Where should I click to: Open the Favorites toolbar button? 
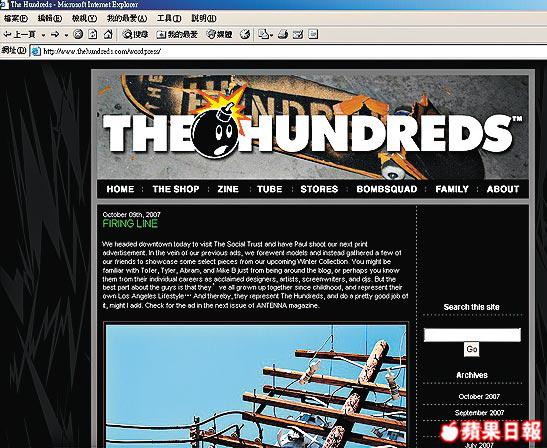pos(177,34)
